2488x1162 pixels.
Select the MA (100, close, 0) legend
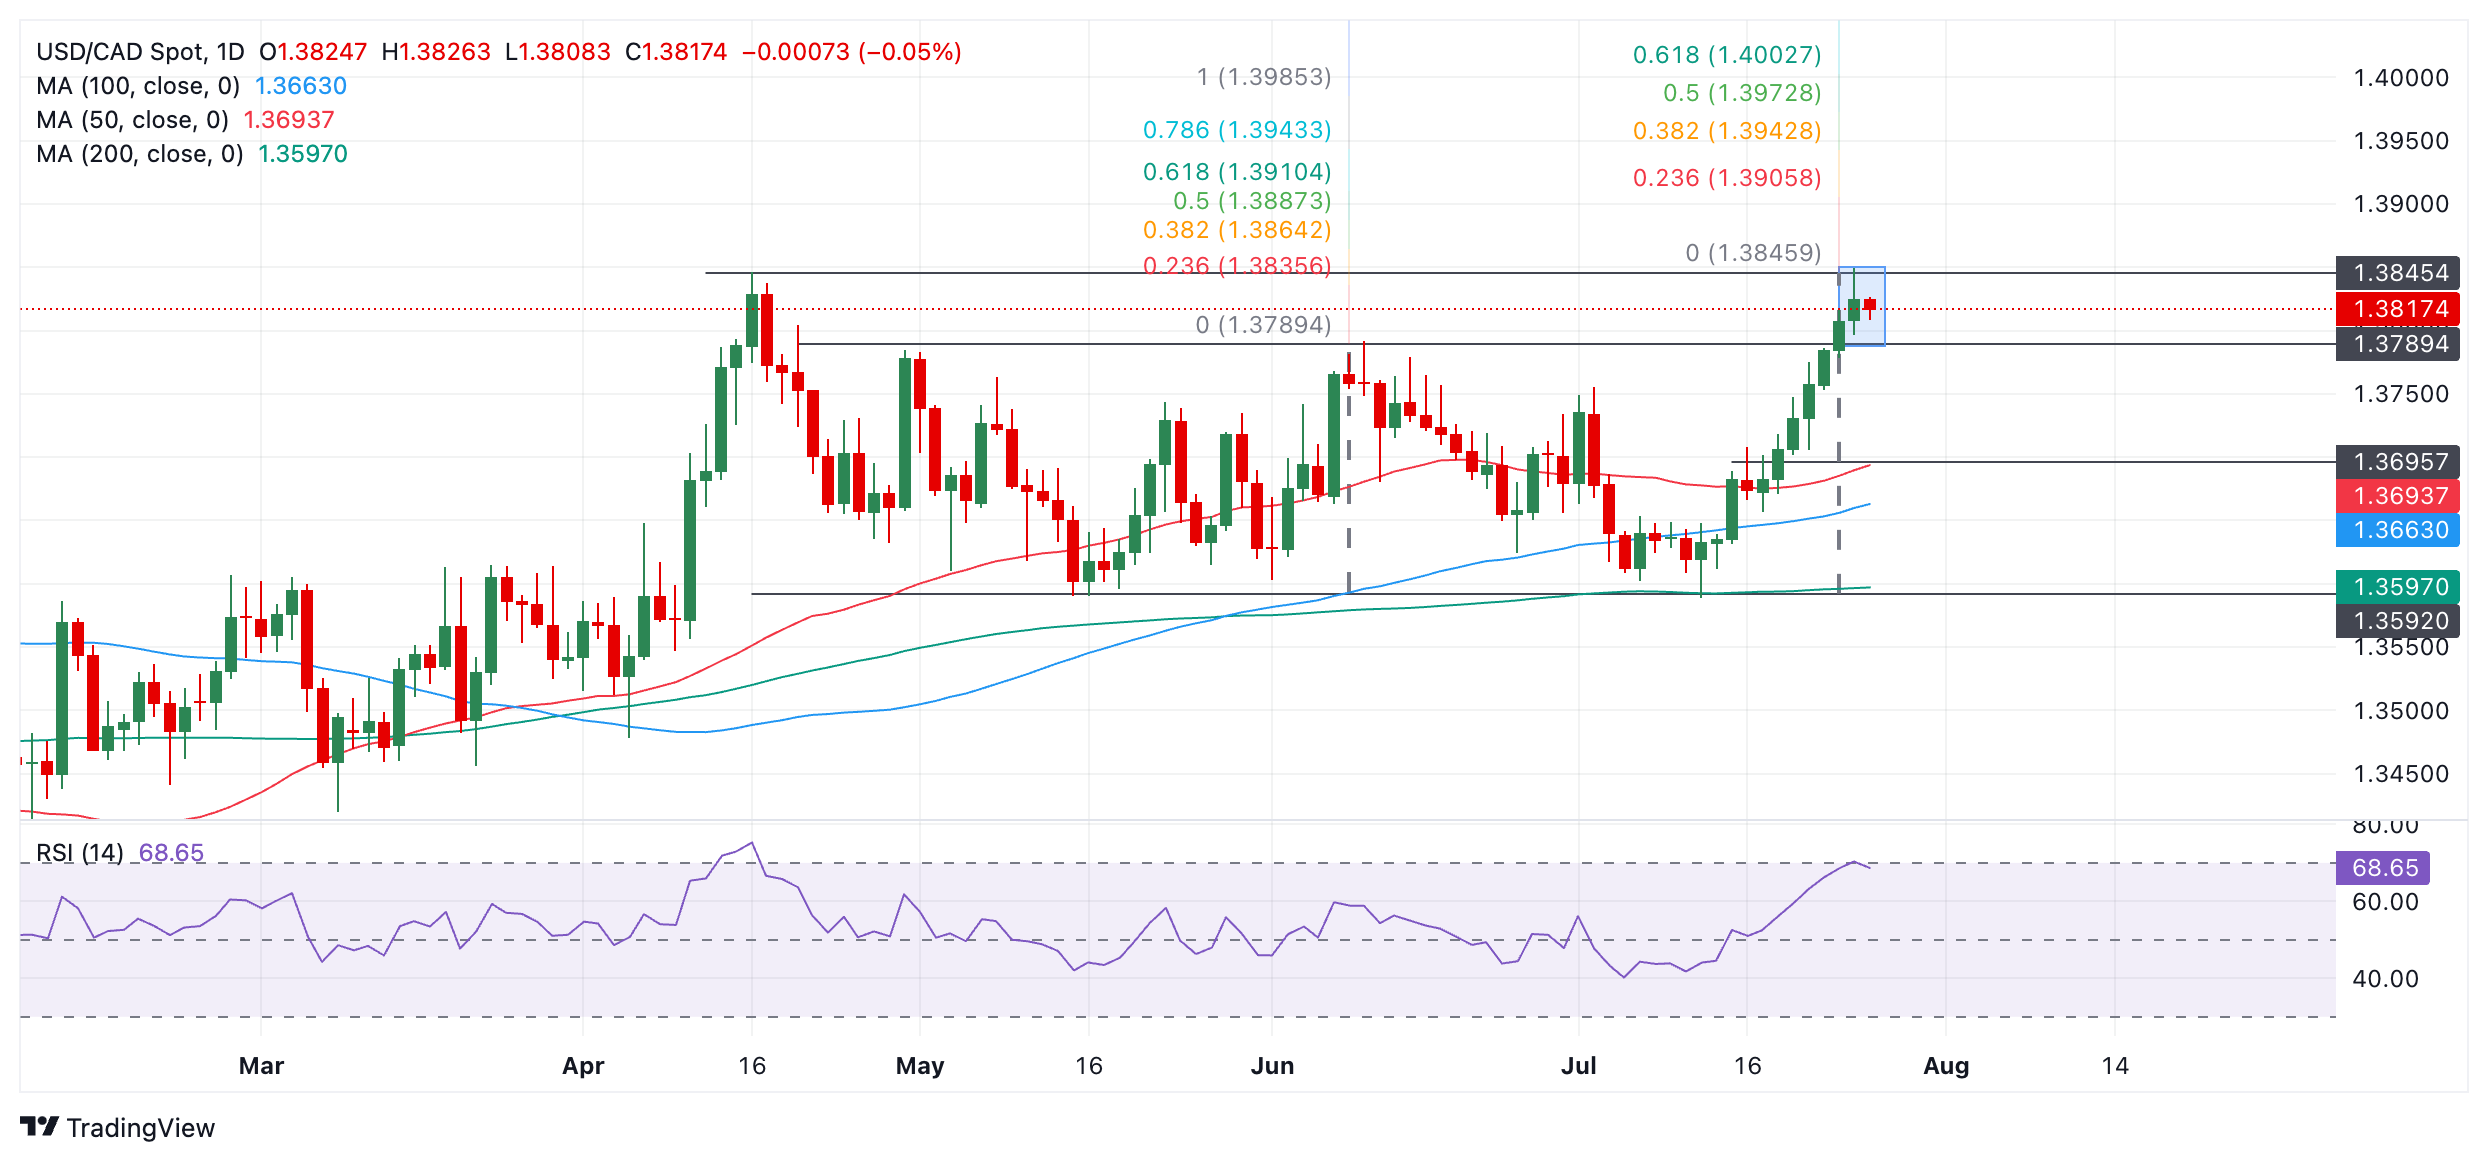pyautogui.click(x=138, y=86)
